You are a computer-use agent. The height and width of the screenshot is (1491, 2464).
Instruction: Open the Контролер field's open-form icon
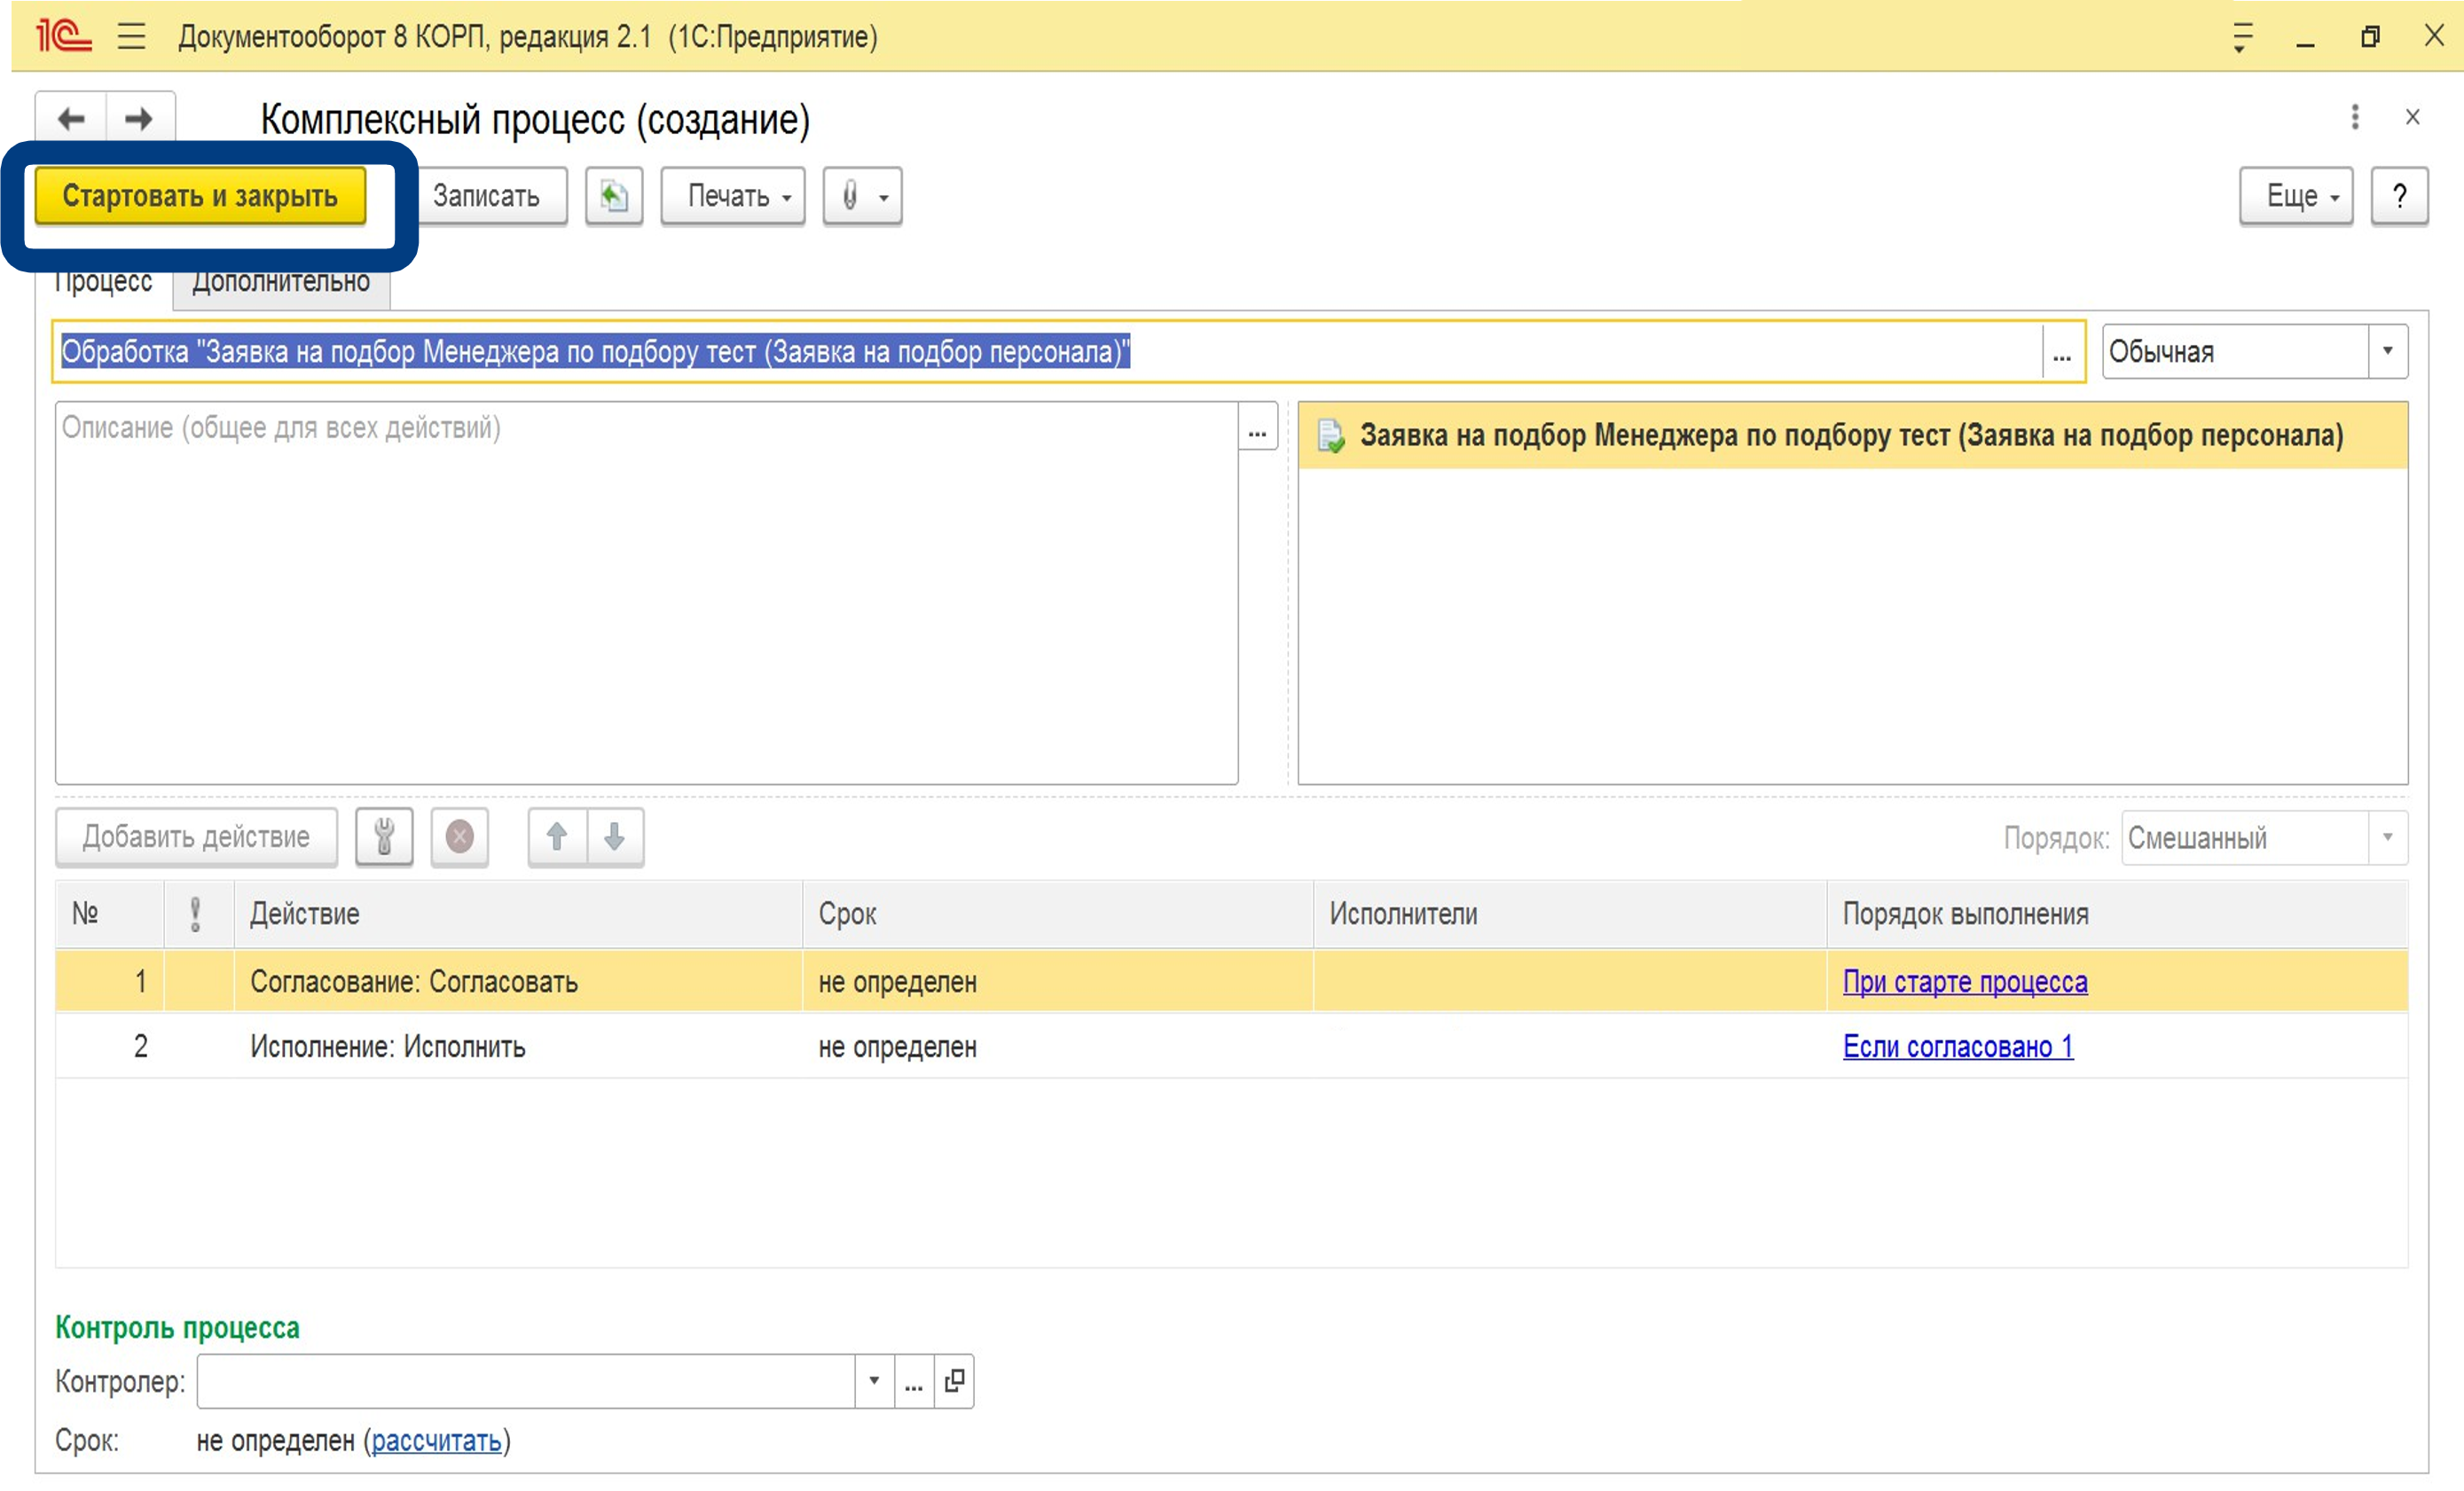click(954, 1381)
